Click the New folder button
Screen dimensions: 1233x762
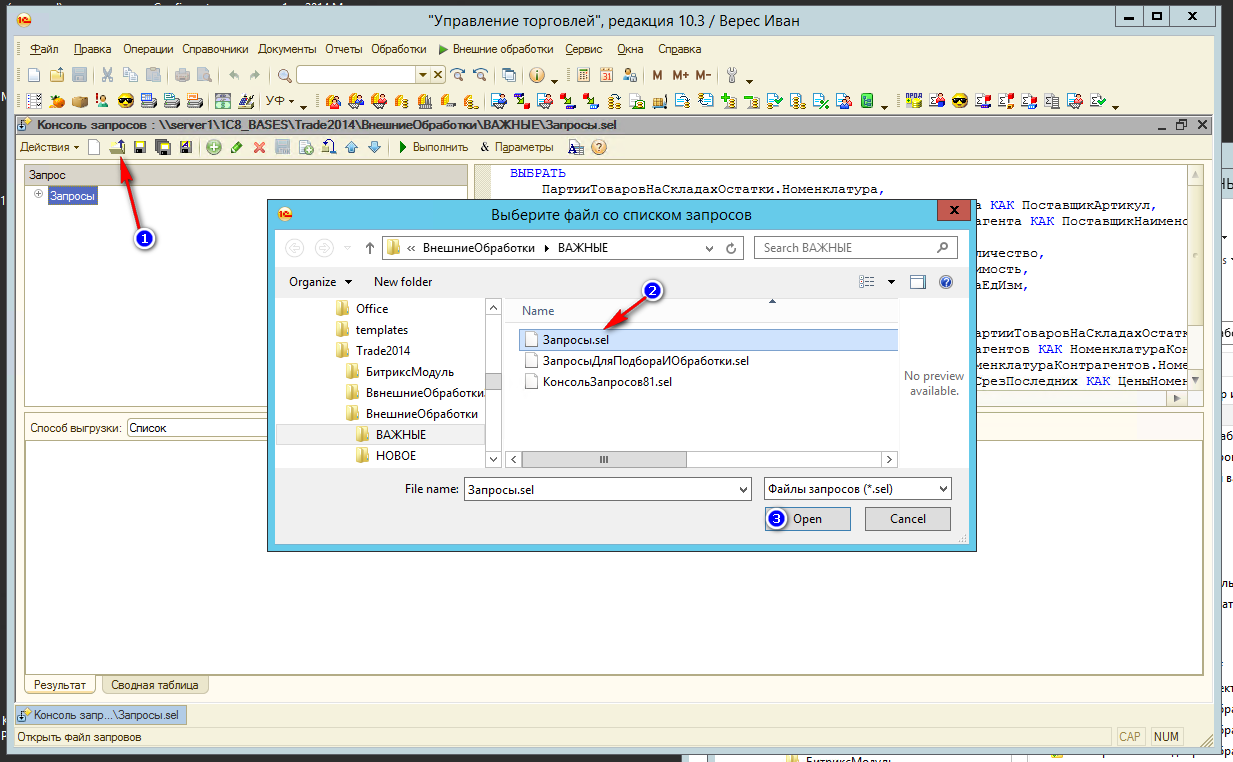[x=403, y=282]
